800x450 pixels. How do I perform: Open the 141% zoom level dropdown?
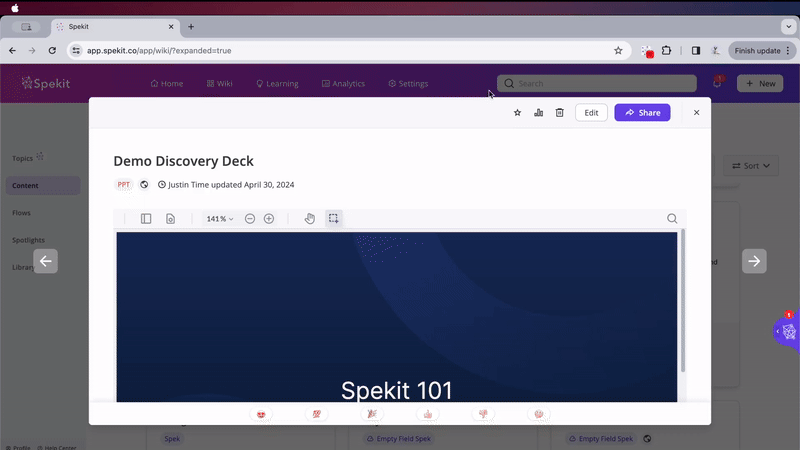[220, 218]
